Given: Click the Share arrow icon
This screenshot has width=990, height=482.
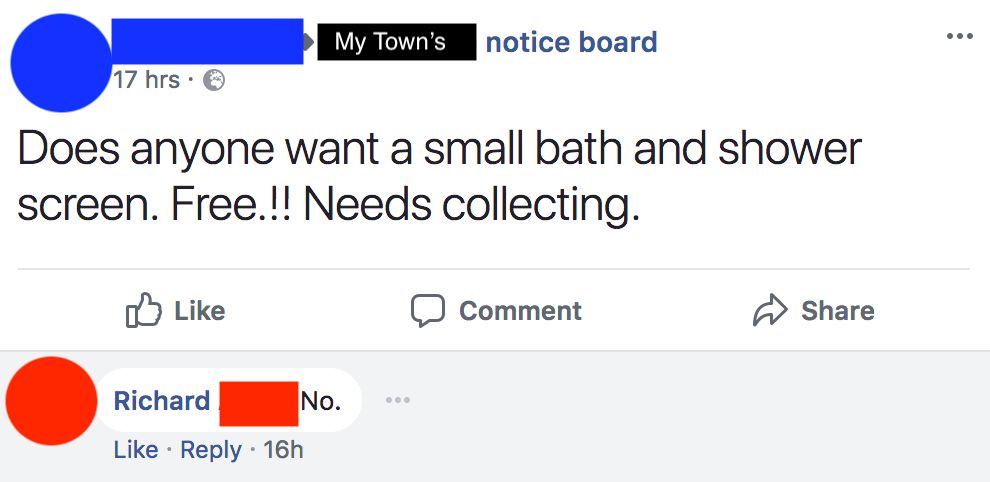Looking at the screenshot, I should (767, 311).
